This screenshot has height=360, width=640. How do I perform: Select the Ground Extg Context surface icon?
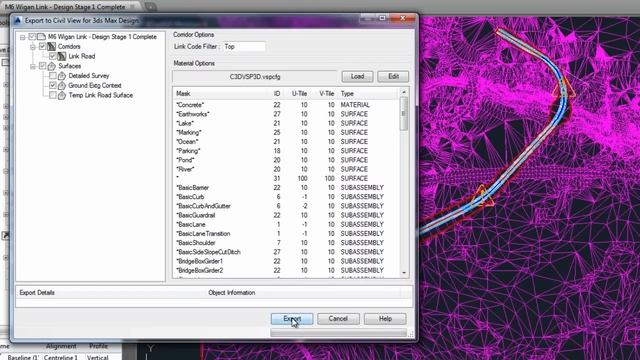[x=62, y=86]
